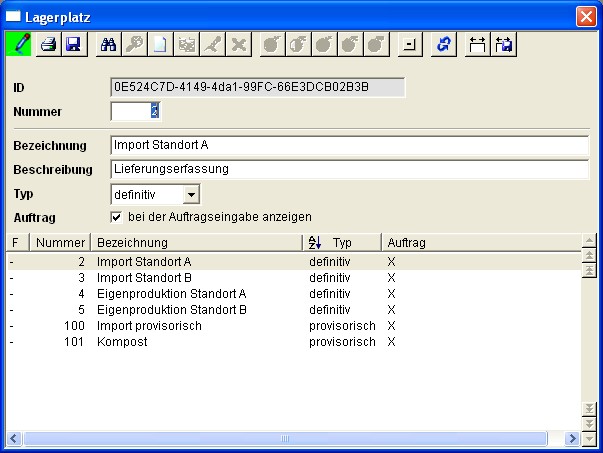The height and width of the screenshot is (453, 603).
Task: Click the new blank document icon
Action: (x=160, y=45)
